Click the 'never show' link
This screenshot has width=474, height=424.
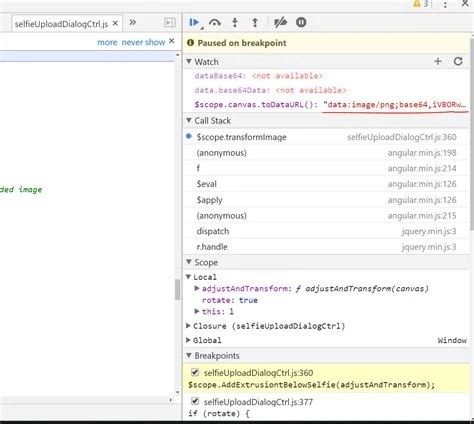point(143,42)
